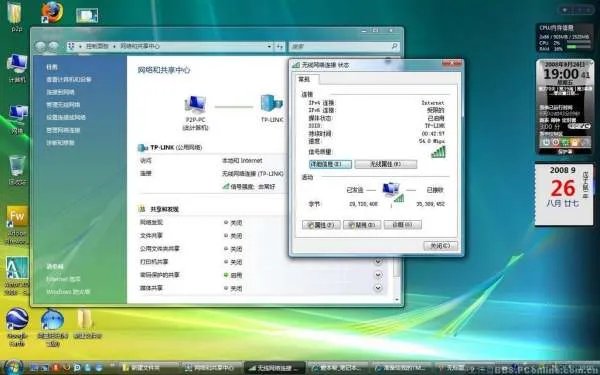This screenshot has width=600, height=375.
Task: Go forward in Network and Sharing Center window
Action: point(53,46)
